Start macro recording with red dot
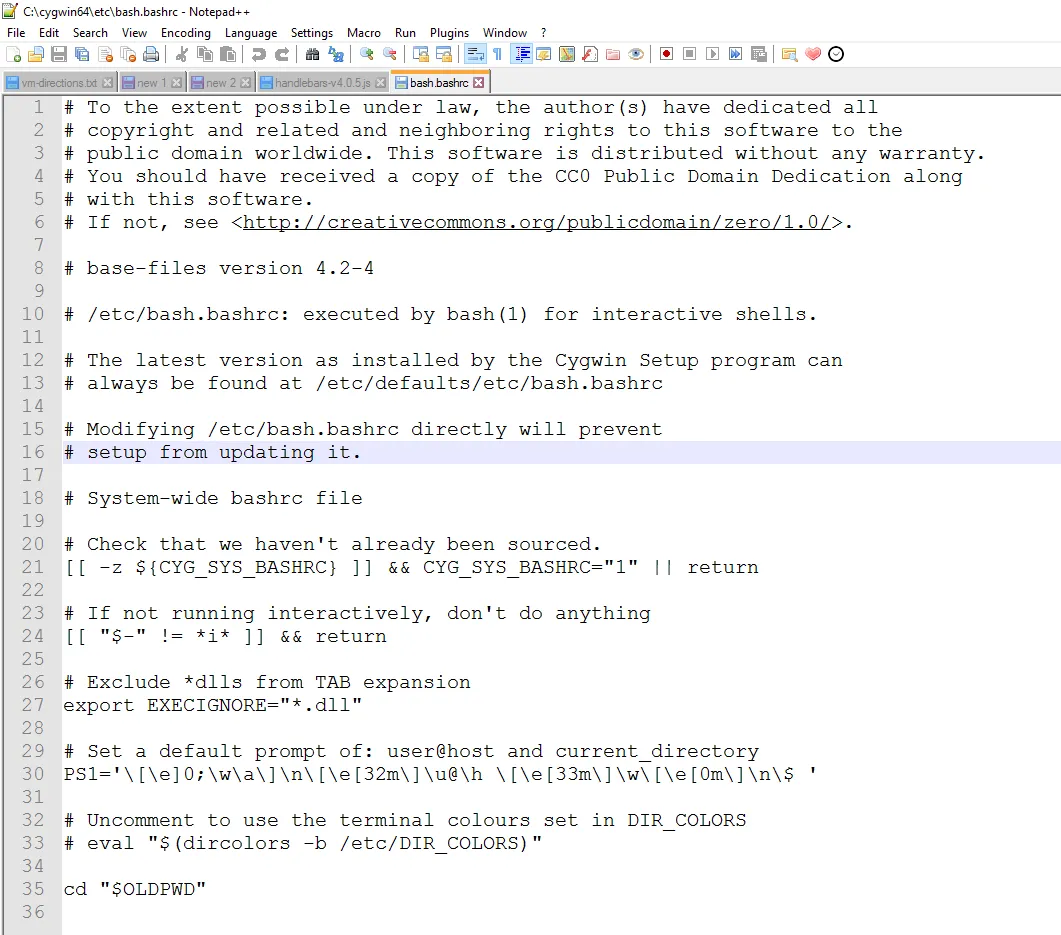The image size is (1061, 935). 667,54
